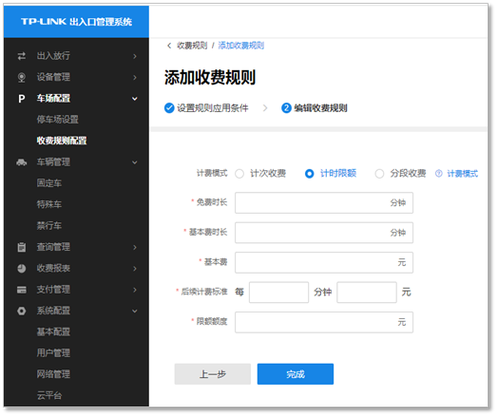The image size is (497, 416).
Task: Click the 系统配置 sidebar label
Action: (x=53, y=311)
